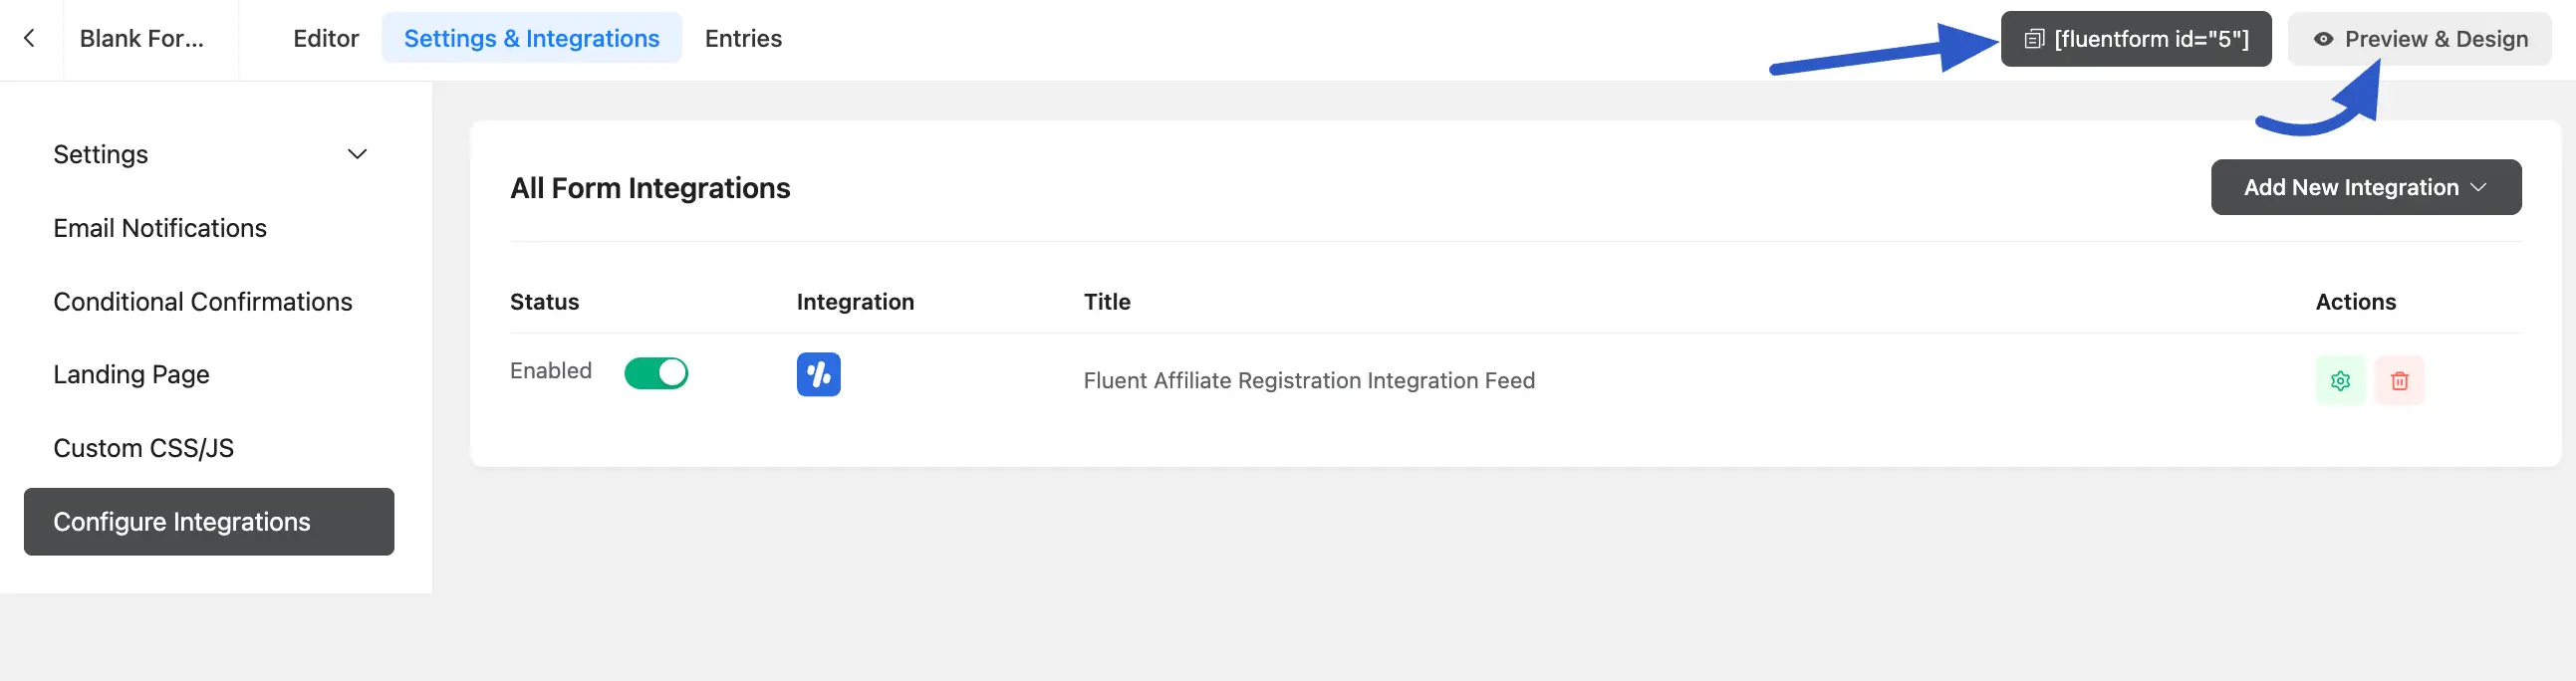The height and width of the screenshot is (681, 2576).
Task: Click the eye icon on Preview & Design
Action: pyautogui.click(x=2323, y=39)
